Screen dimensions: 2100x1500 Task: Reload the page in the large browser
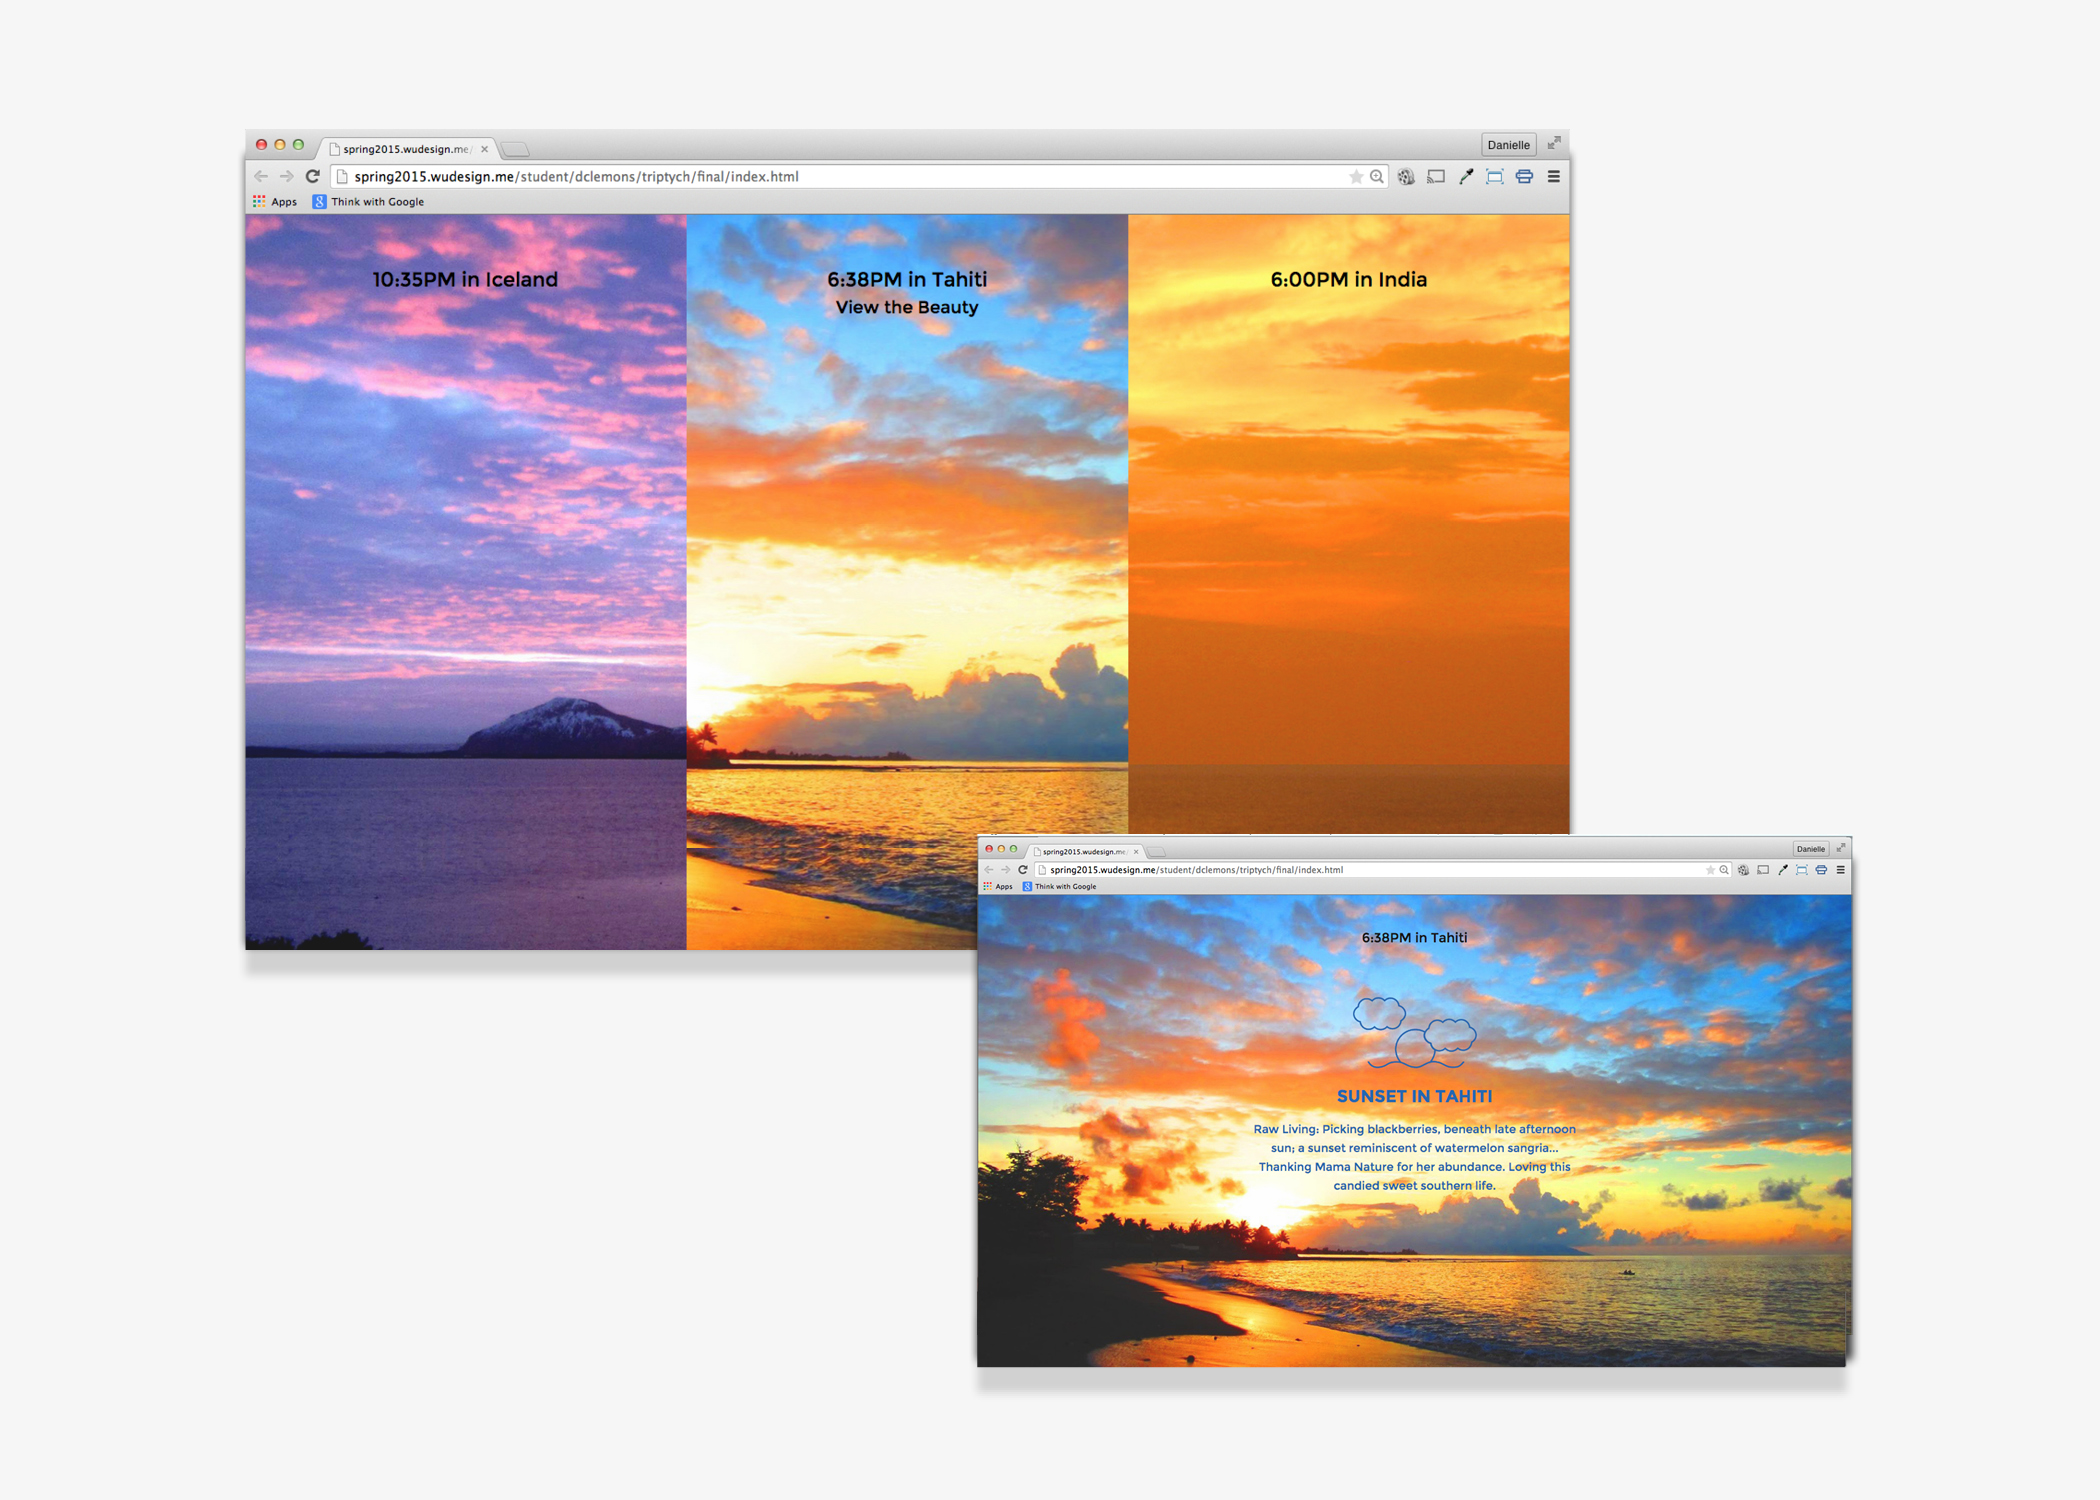(x=312, y=177)
